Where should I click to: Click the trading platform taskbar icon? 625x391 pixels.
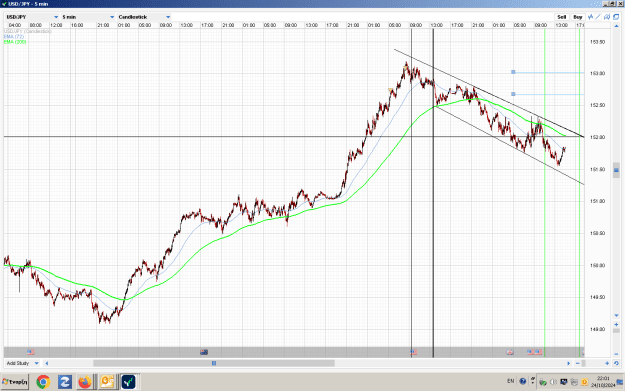[128, 382]
